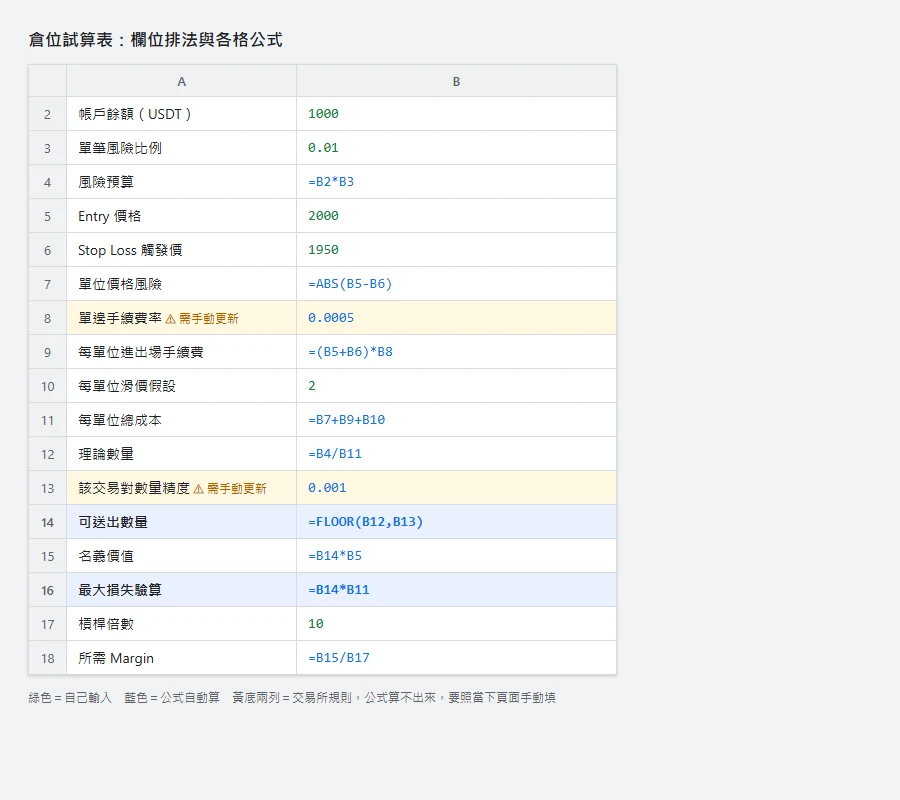Click the 槓桿倍數 label cell
This screenshot has width=900, height=800.
click(181, 624)
